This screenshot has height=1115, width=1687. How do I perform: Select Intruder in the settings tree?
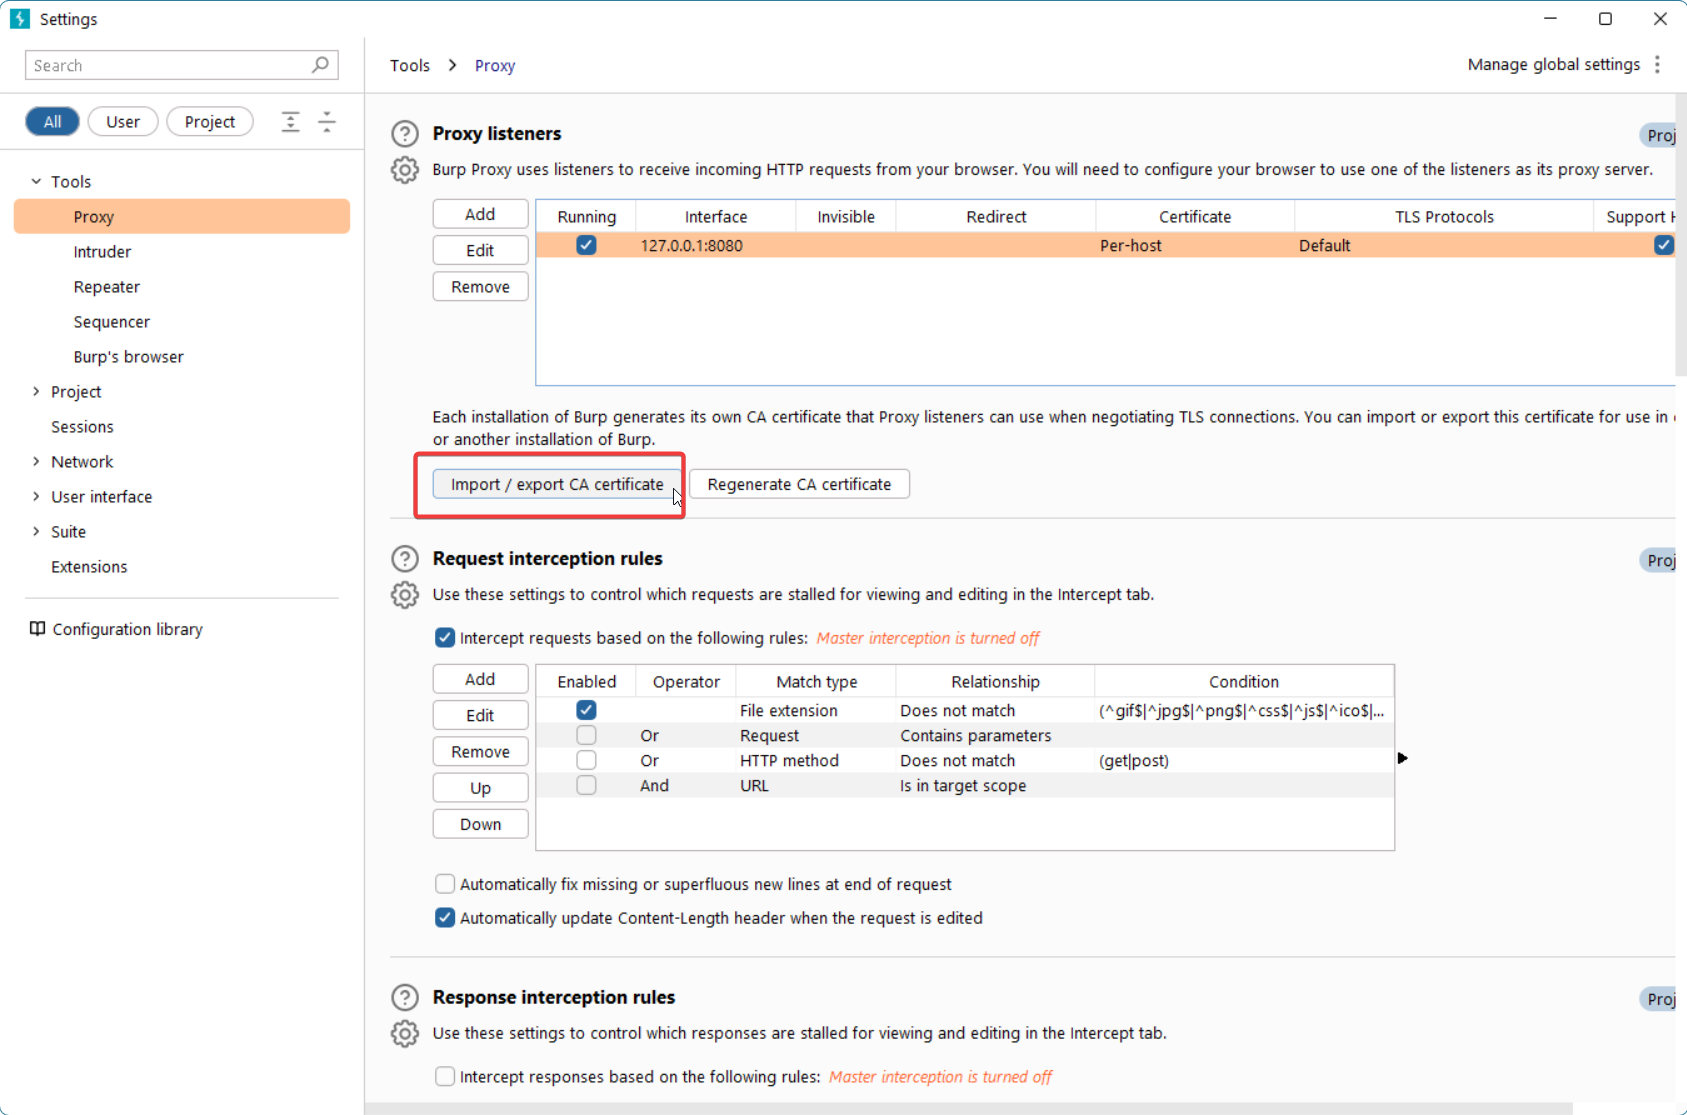pyautogui.click(x=102, y=252)
